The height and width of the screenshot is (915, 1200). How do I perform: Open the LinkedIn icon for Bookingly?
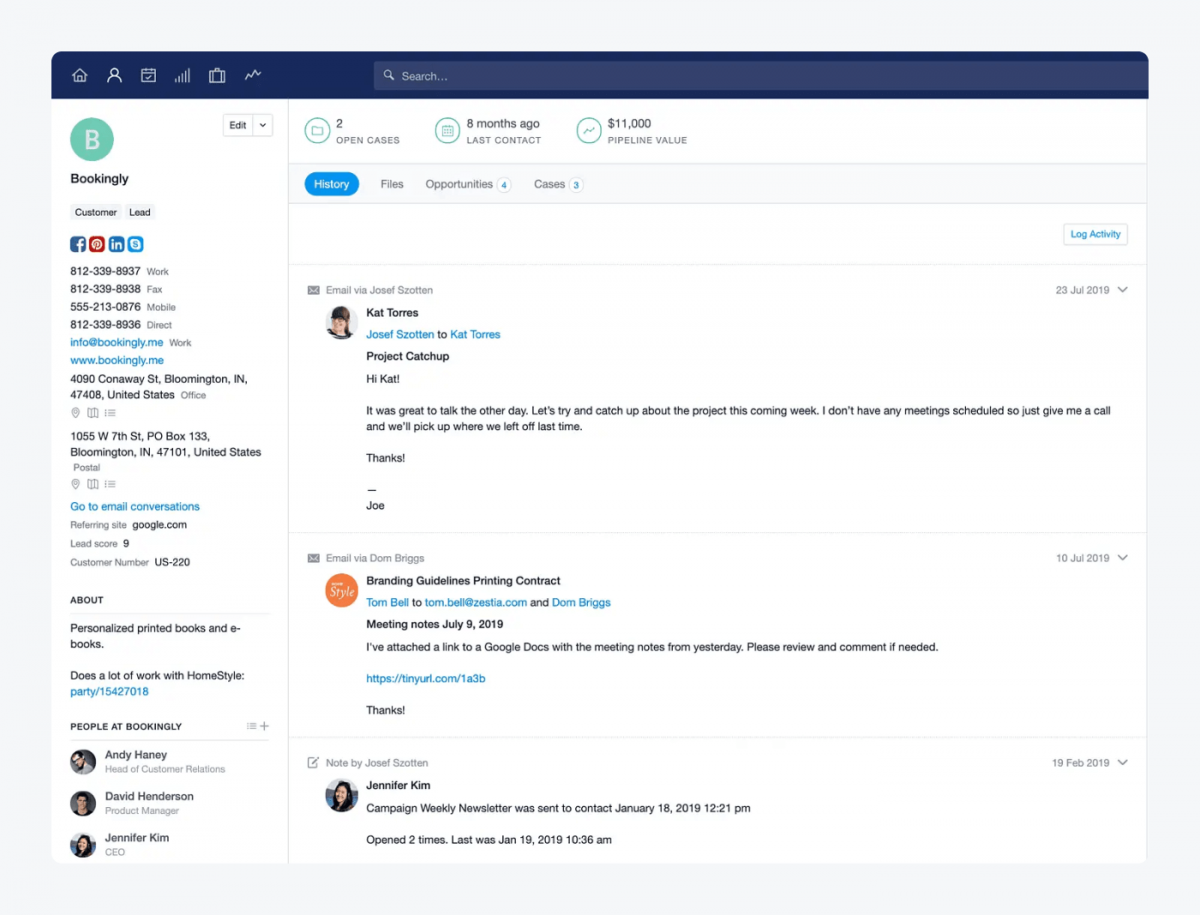[x=116, y=243]
